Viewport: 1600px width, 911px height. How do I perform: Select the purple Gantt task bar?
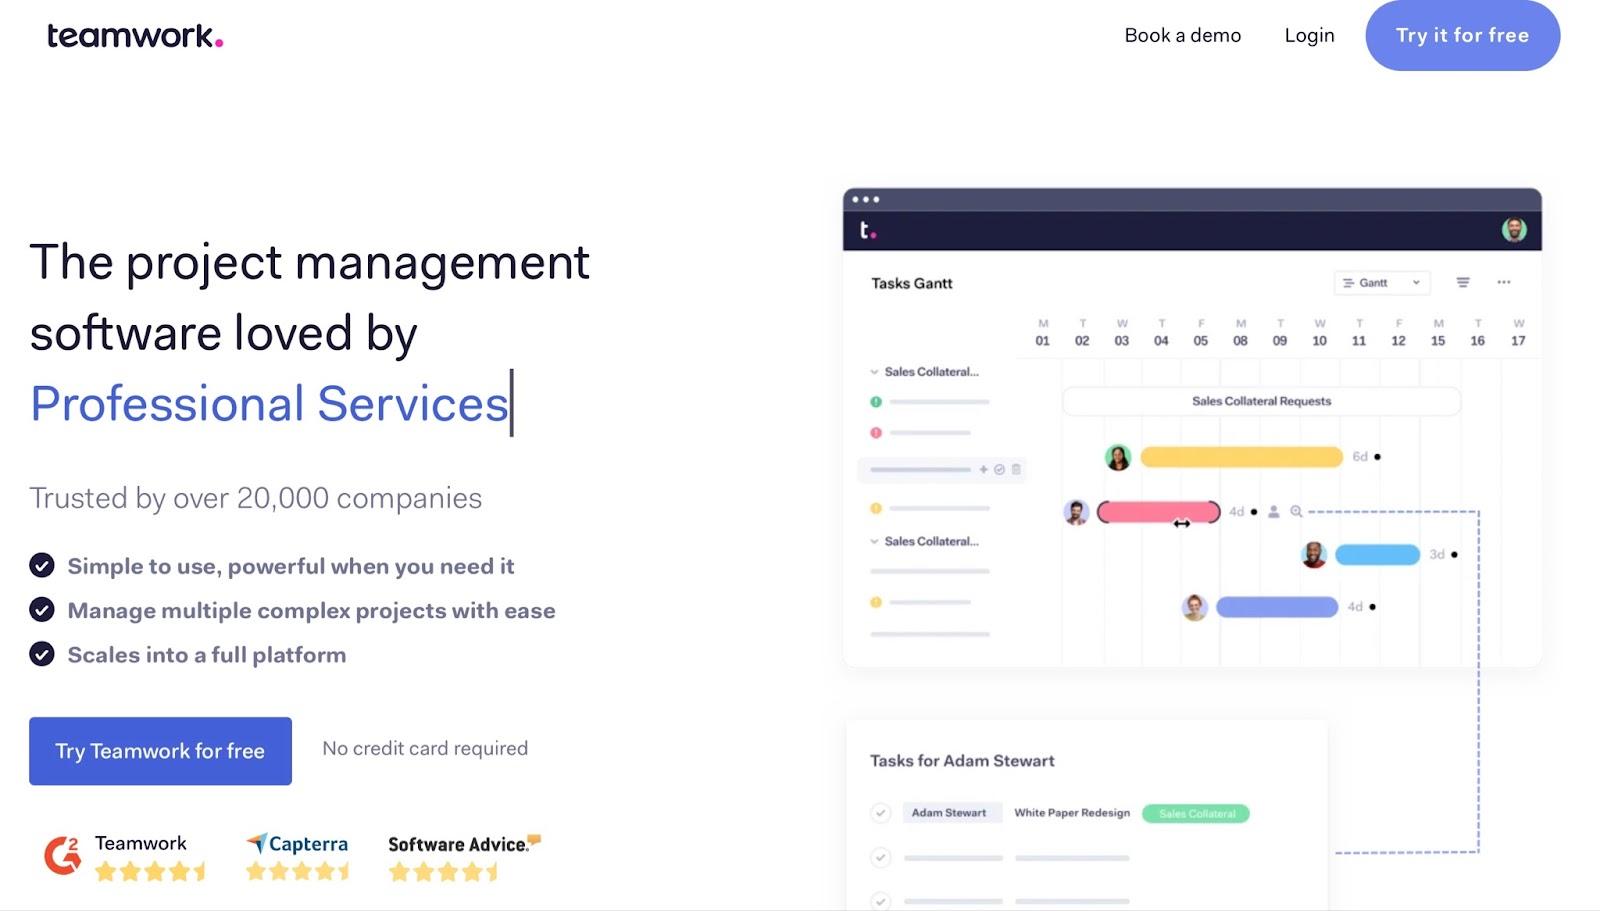pyautogui.click(x=1277, y=607)
